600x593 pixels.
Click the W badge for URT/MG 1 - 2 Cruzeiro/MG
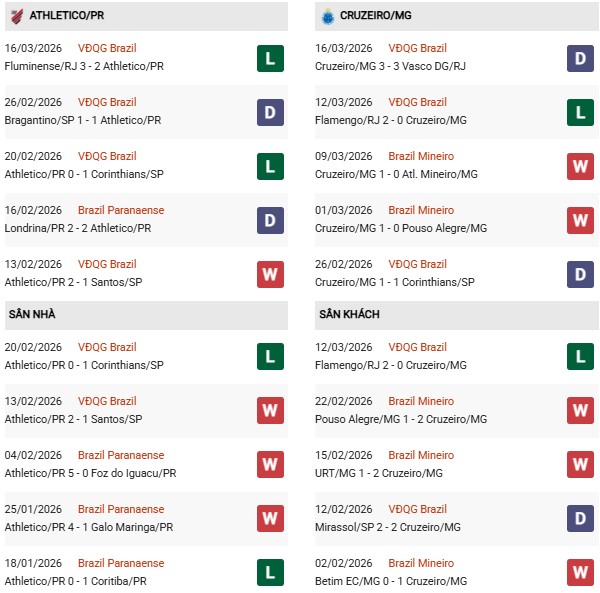point(581,464)
